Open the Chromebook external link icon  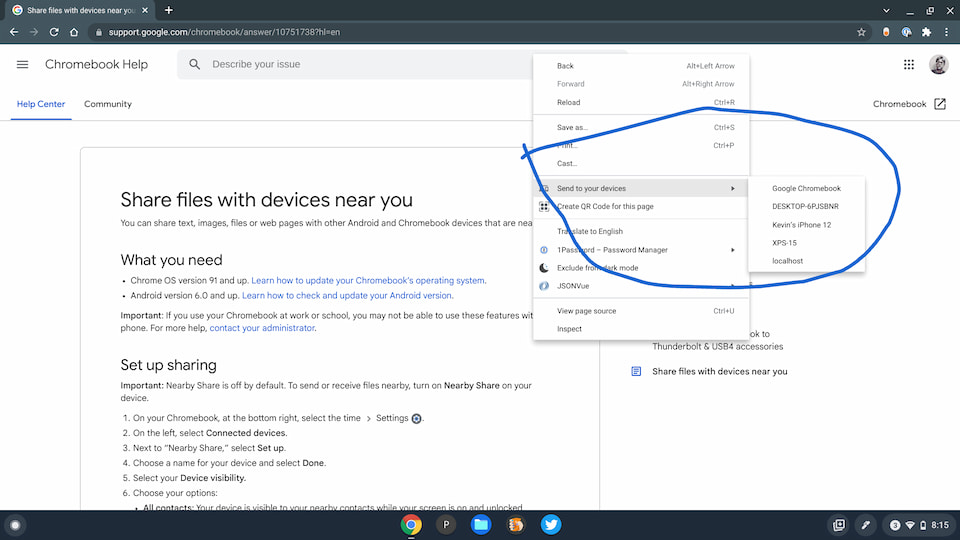coord(940,104)
